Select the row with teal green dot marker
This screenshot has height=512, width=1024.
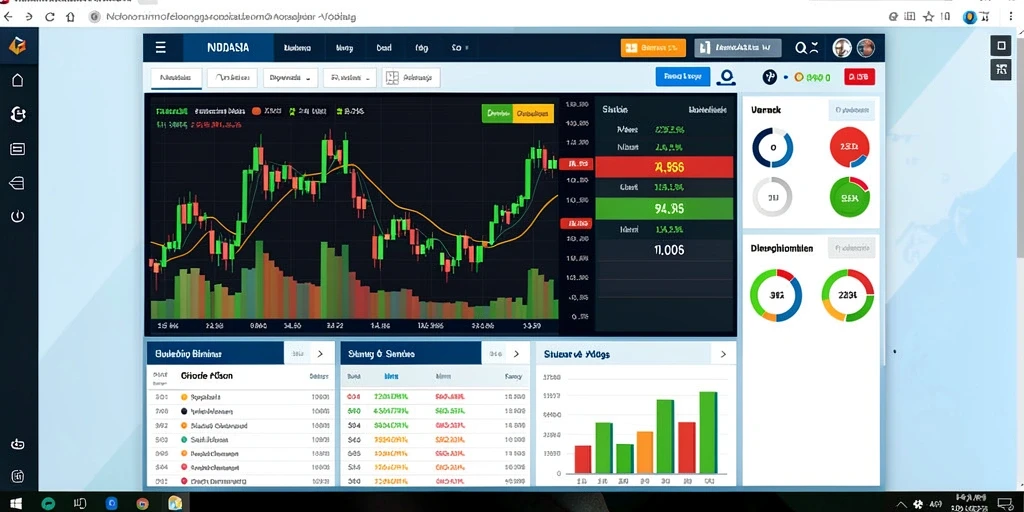click(240, 440)
